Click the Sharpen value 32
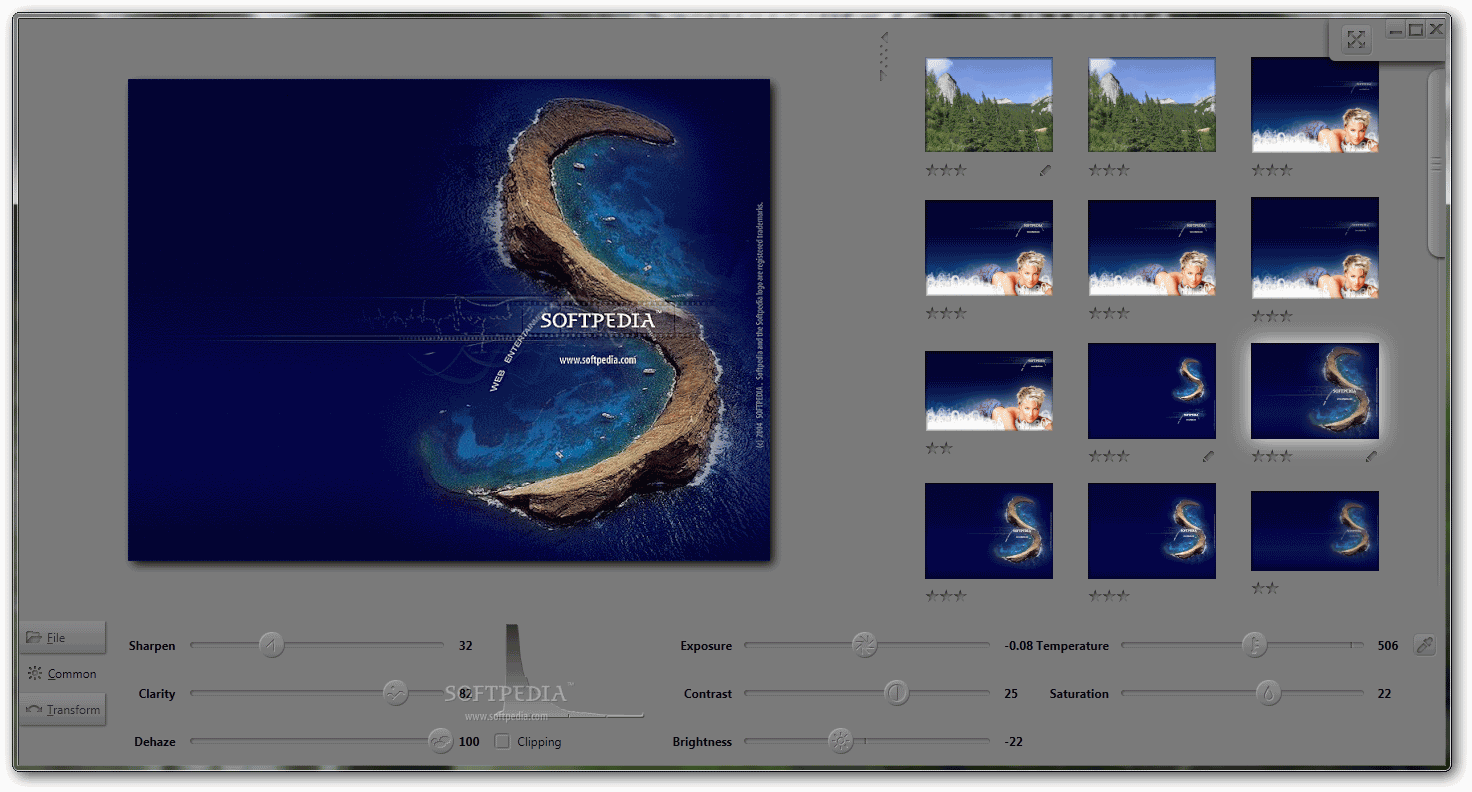Viewport: 1472px width, 792px height. [x=465, y=646]
